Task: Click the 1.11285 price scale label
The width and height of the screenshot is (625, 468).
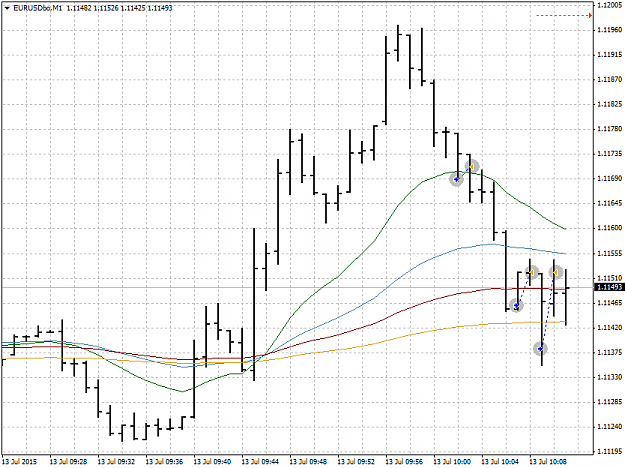Action: [x=610, y=402]
